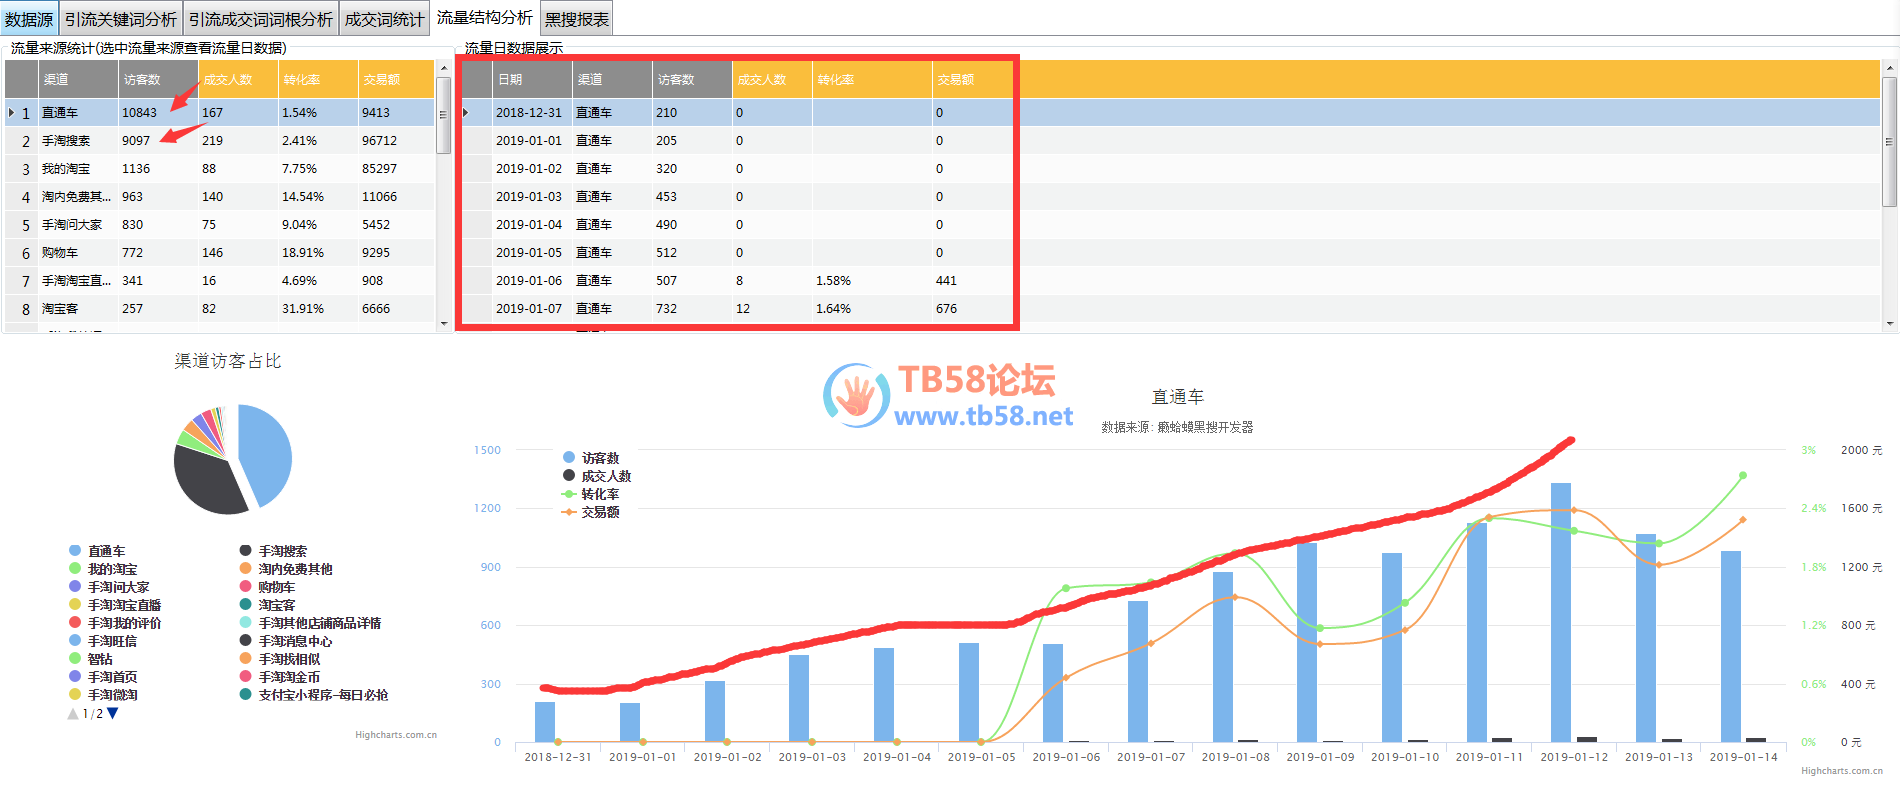Sort channel table by 访客数 header
Viewport: 1900px width, 792px height.
tap(142, 80)
